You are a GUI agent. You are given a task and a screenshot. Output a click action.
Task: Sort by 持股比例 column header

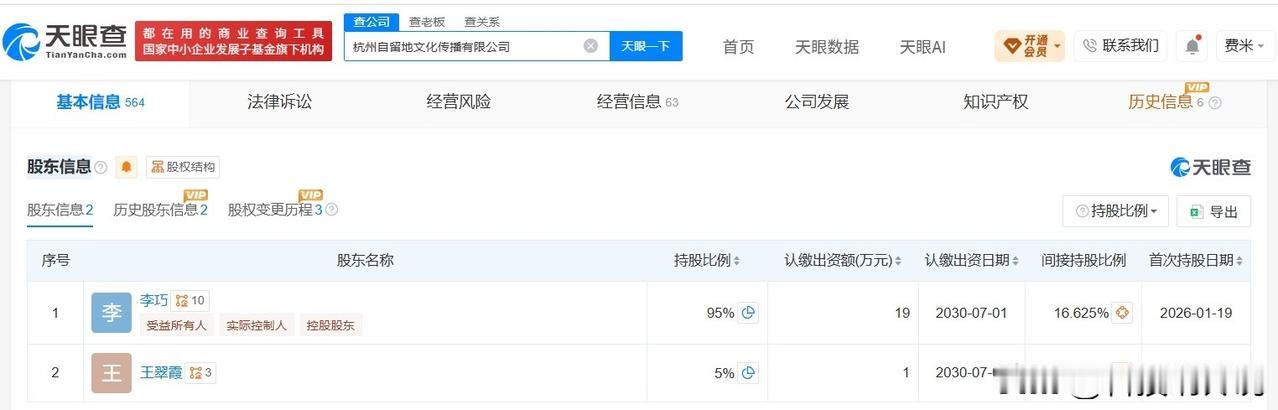tap(707, 260)
